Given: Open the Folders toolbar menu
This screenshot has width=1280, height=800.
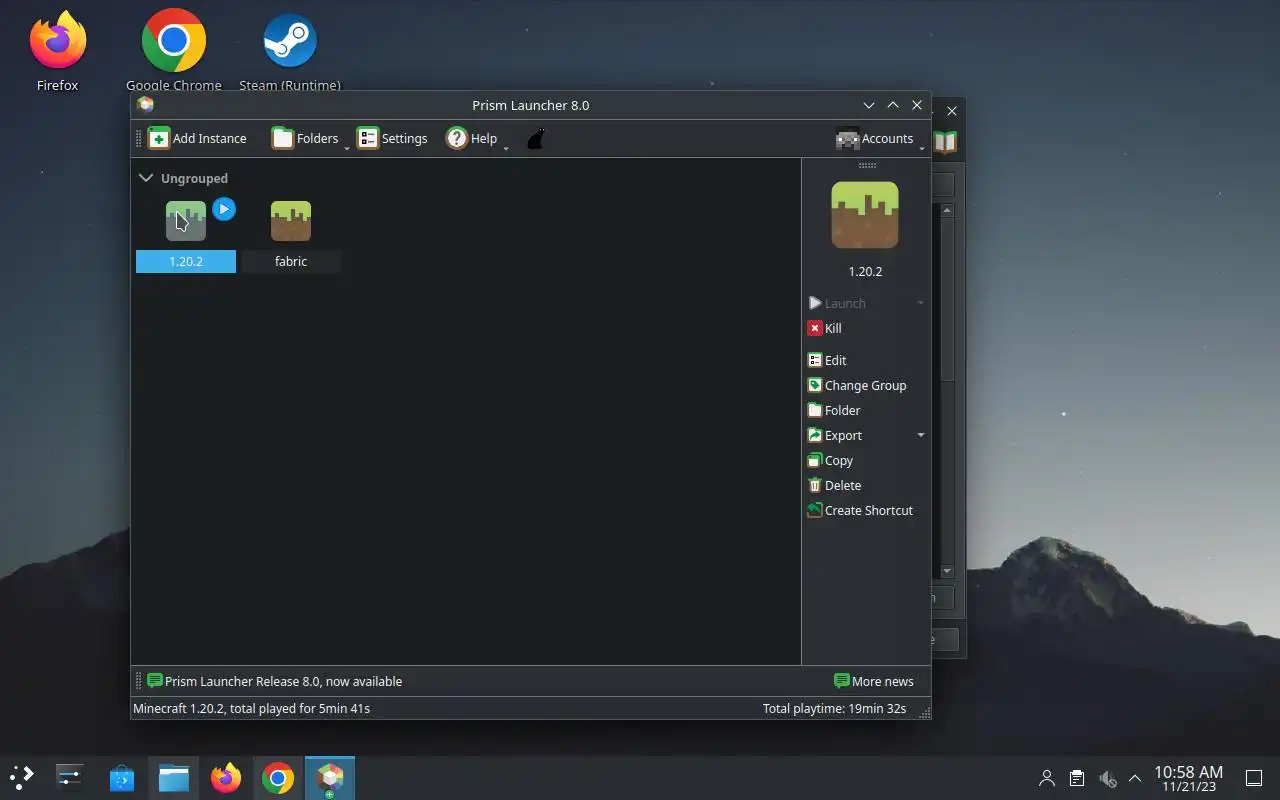Looking at the screenshot, I should pos(305,139).
